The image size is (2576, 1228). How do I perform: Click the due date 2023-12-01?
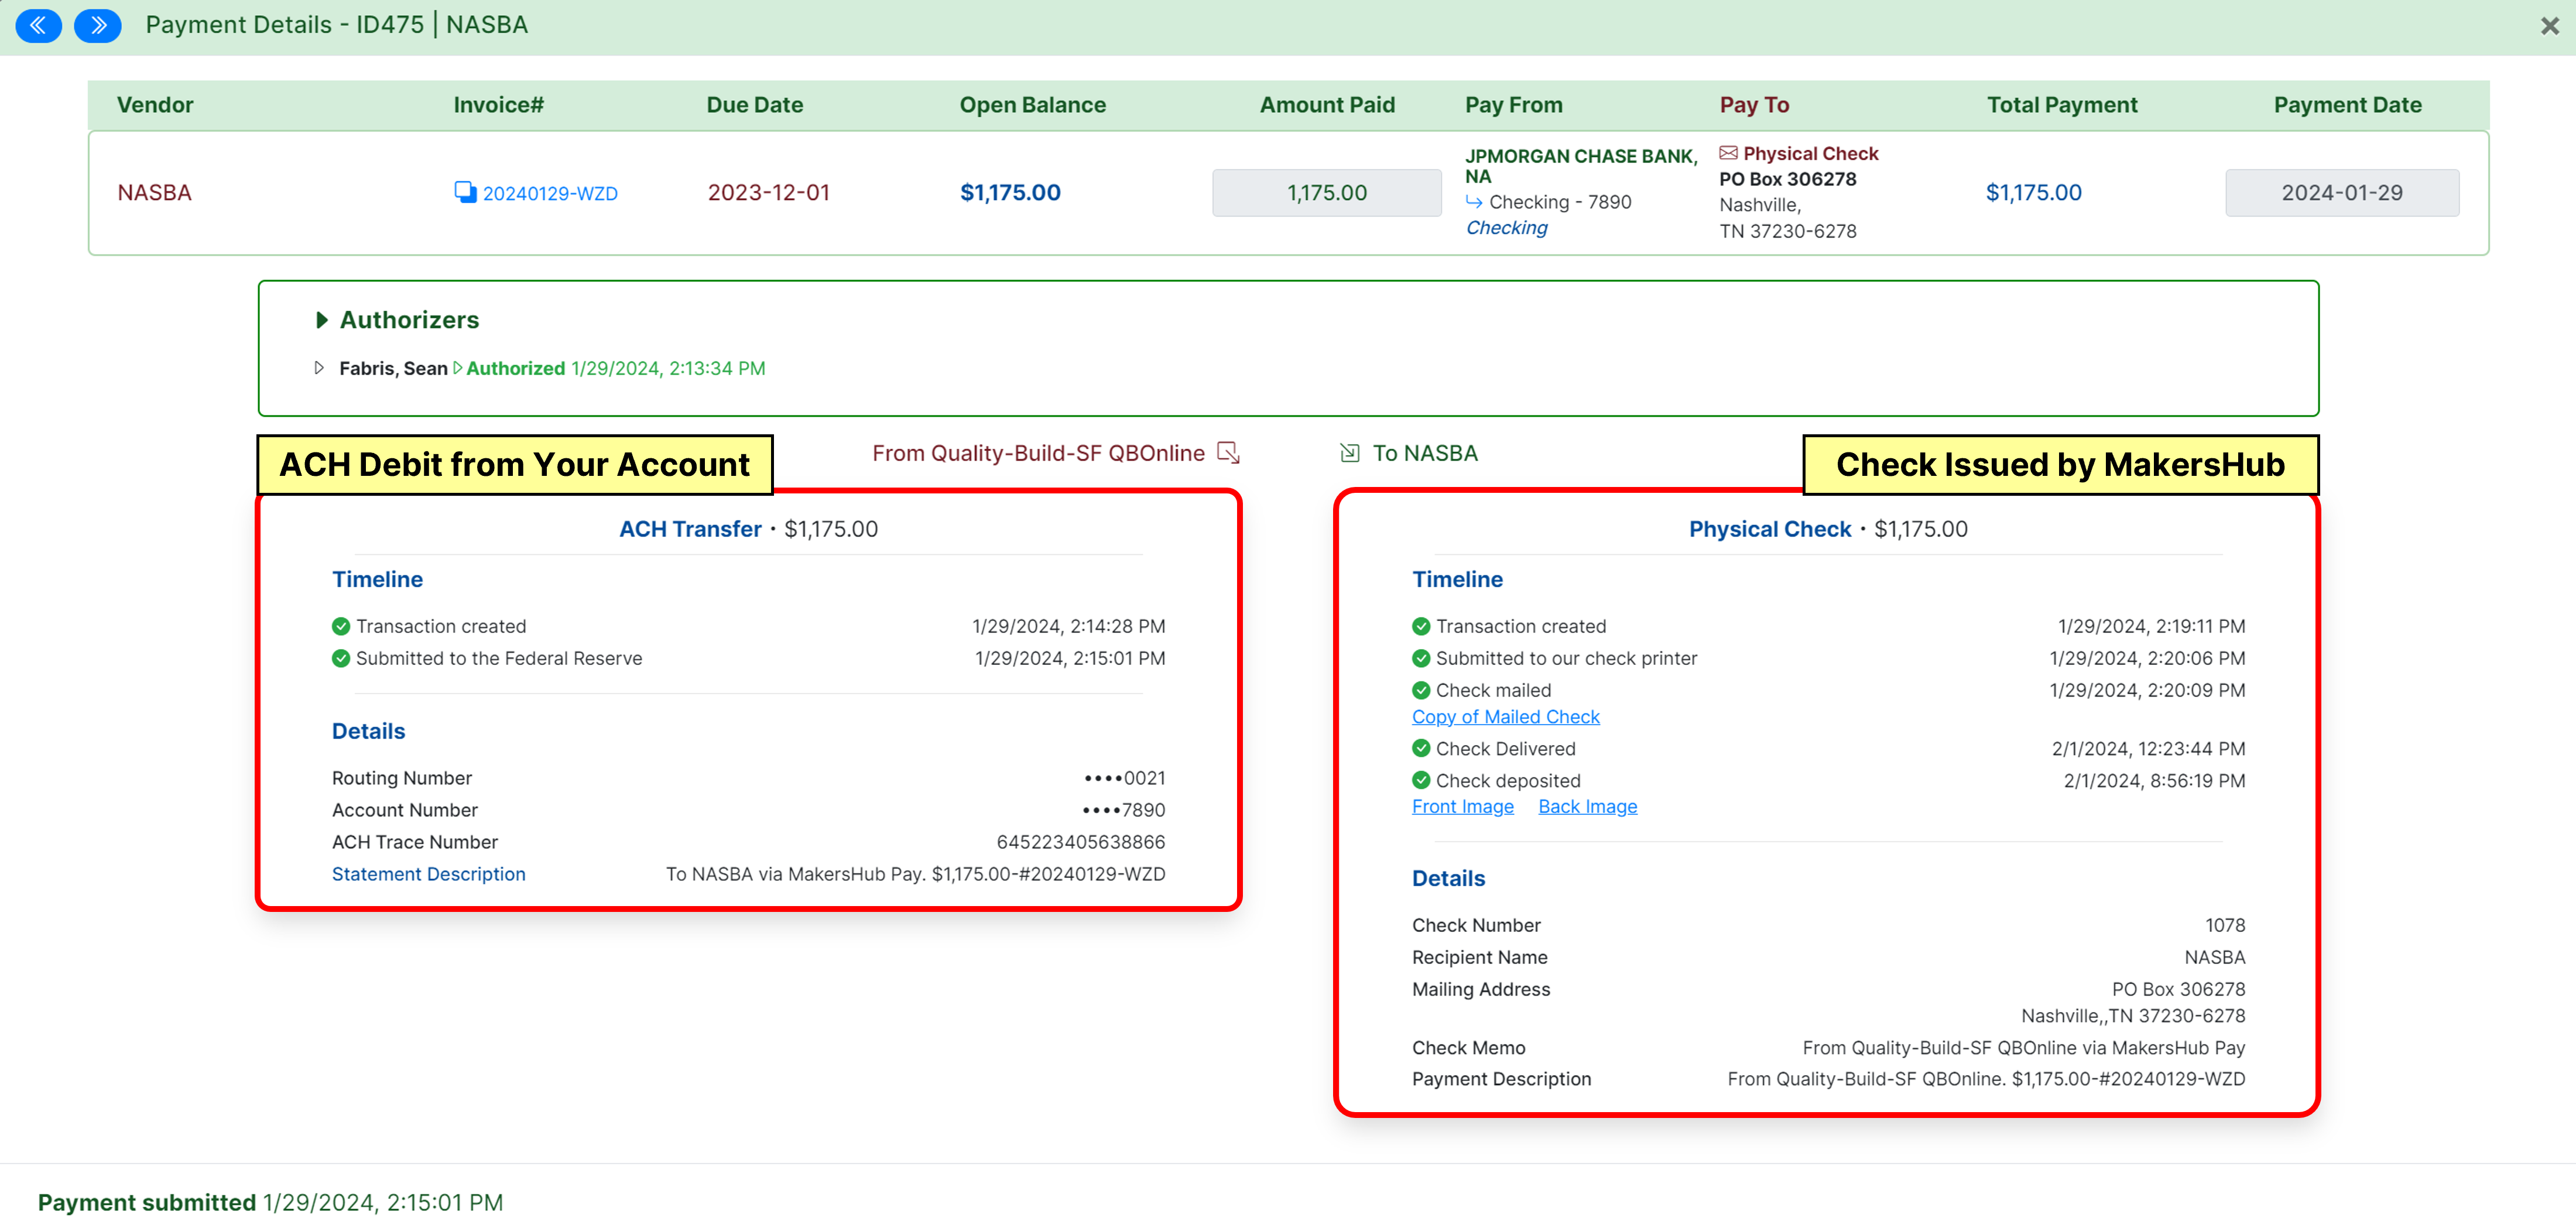click(x=768, y=192)
